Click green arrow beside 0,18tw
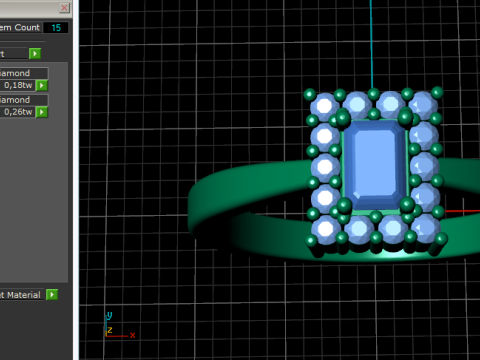The height and width of the screenshot is (360, 480). coord(42,85)
